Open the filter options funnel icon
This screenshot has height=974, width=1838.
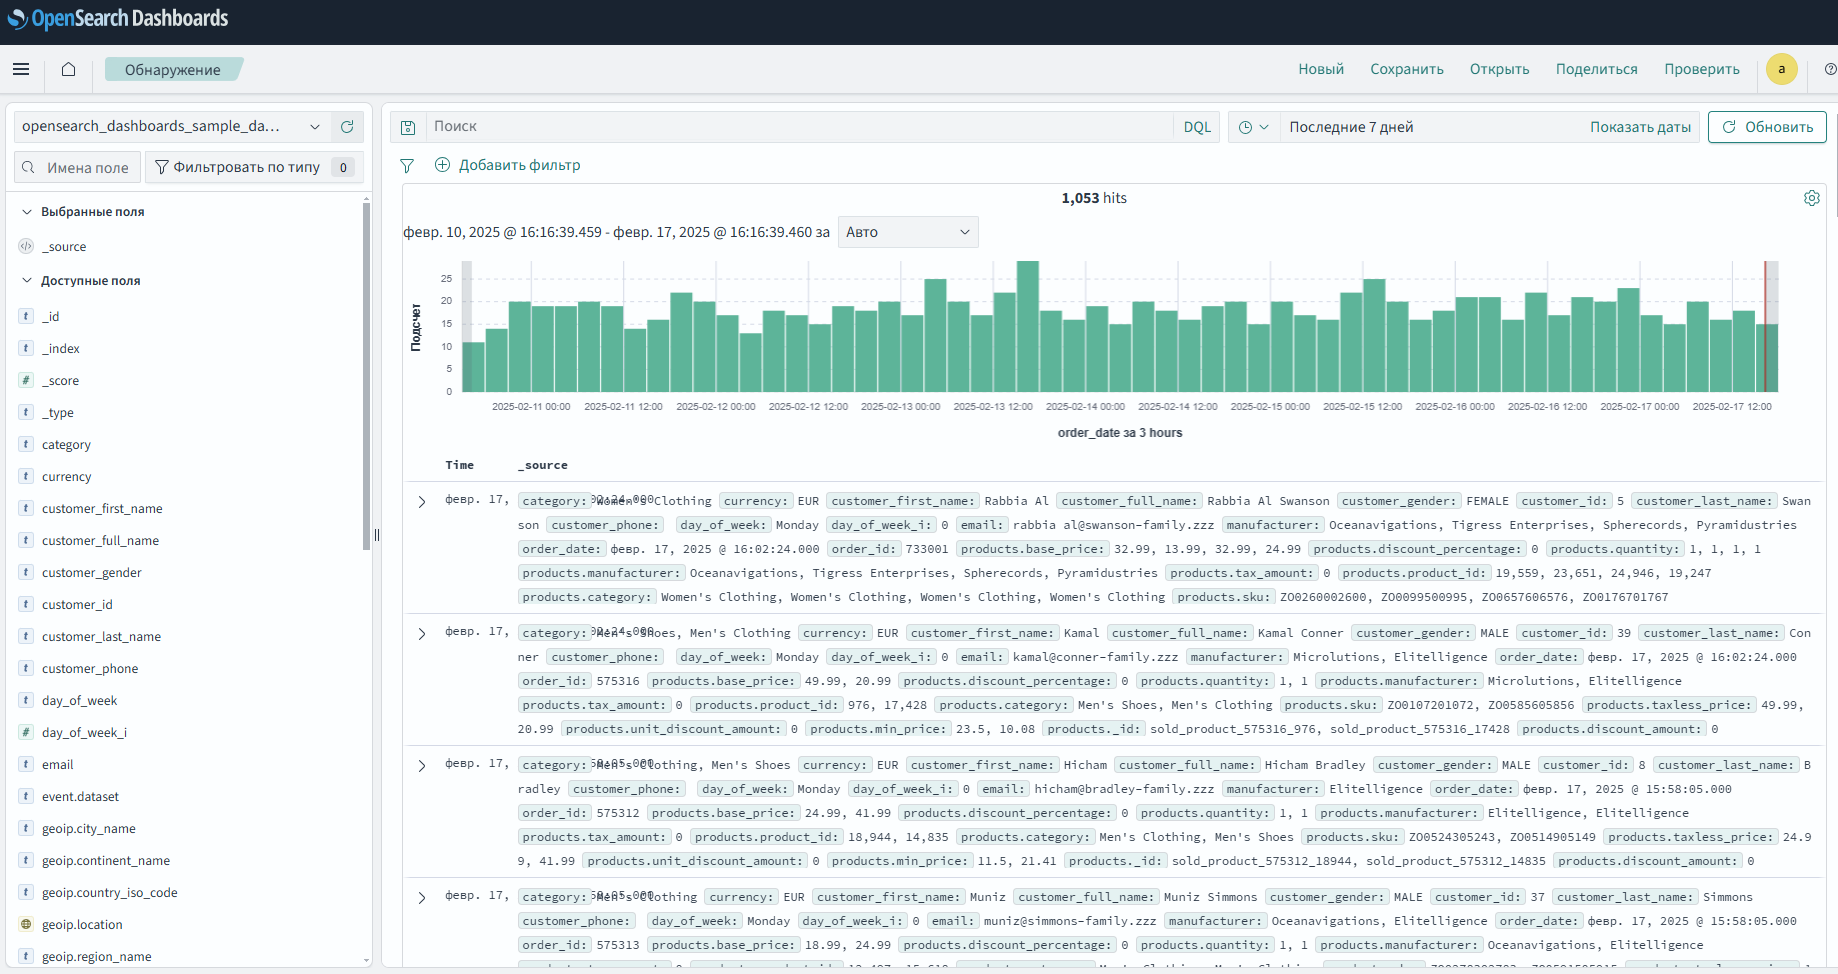pos(407,166)
